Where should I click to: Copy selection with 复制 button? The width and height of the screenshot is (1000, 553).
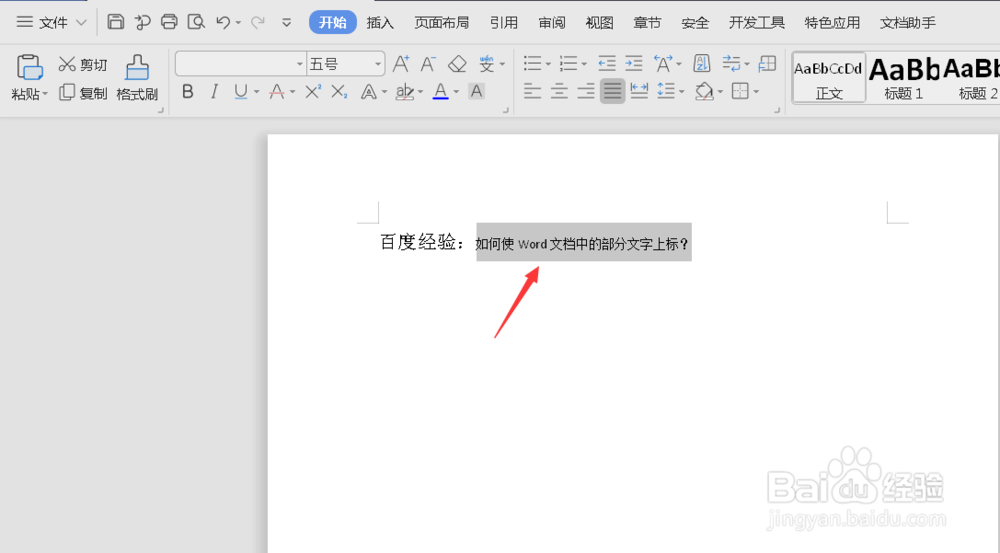(x=83, y=93)
